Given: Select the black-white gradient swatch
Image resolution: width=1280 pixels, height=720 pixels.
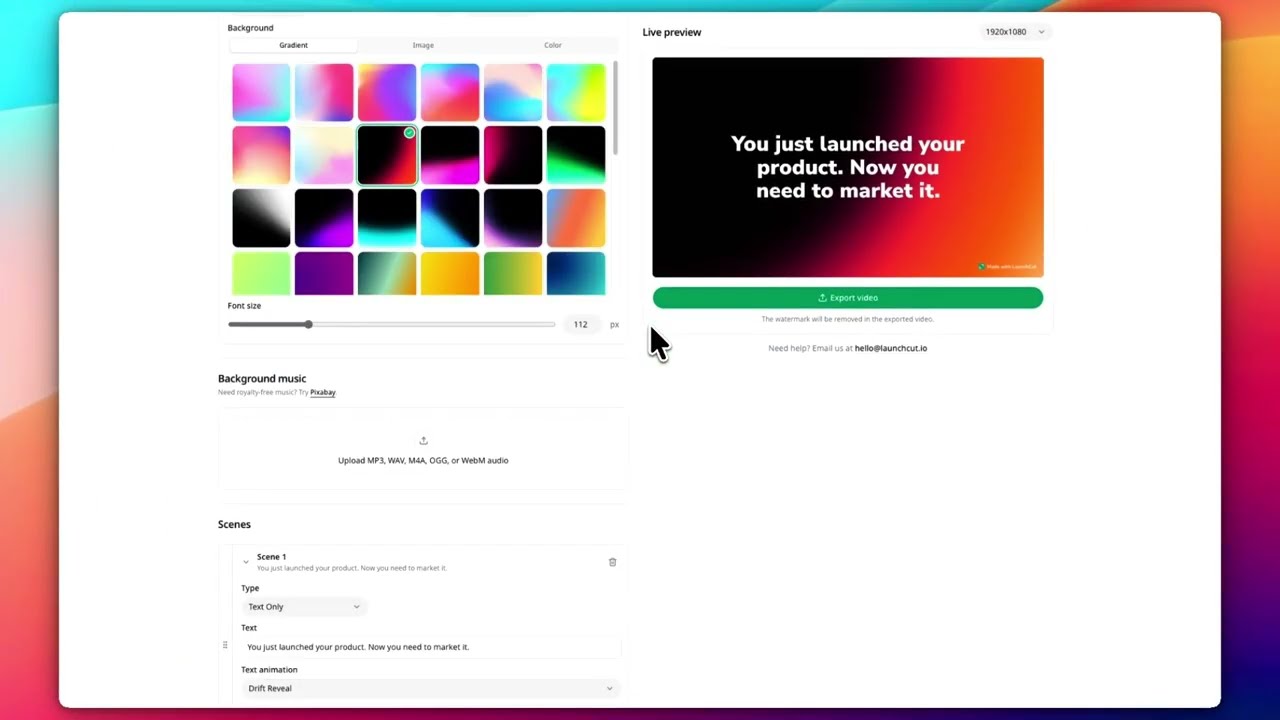Looking at the screenshot, I should (261, 218).
